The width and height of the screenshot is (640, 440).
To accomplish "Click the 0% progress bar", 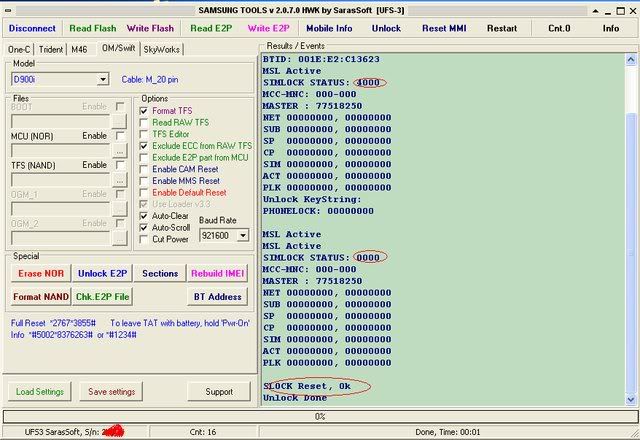I will click(x=320, y=416).
